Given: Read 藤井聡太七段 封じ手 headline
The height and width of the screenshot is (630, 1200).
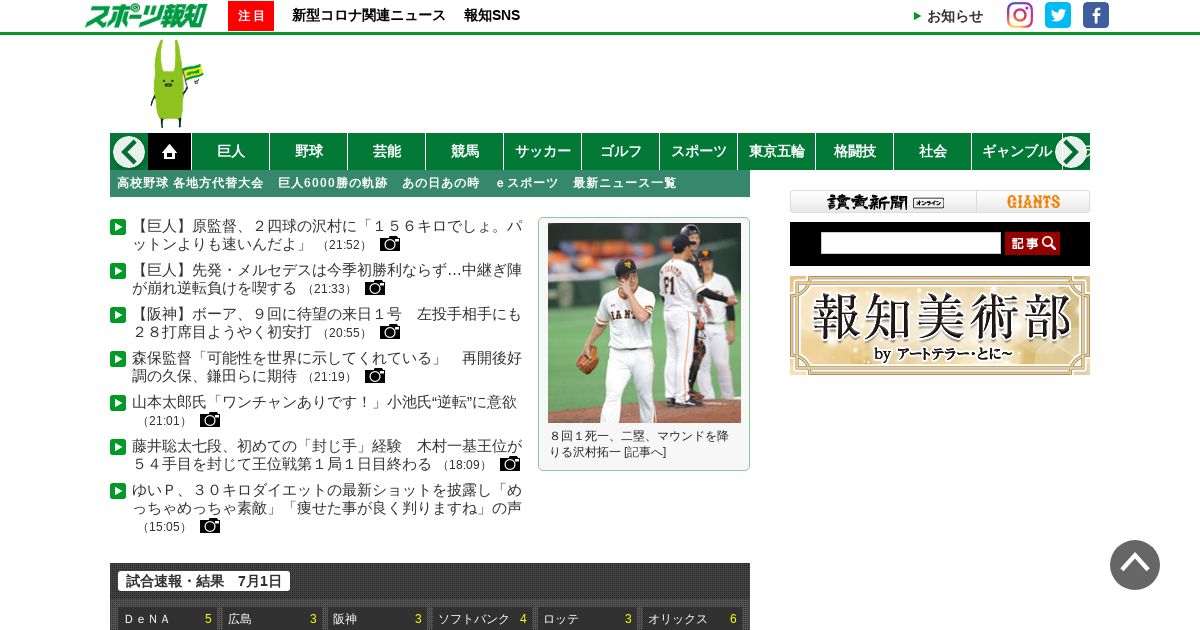Looking at the screenshot, I should pyautogui.click(x=327, y=455).
